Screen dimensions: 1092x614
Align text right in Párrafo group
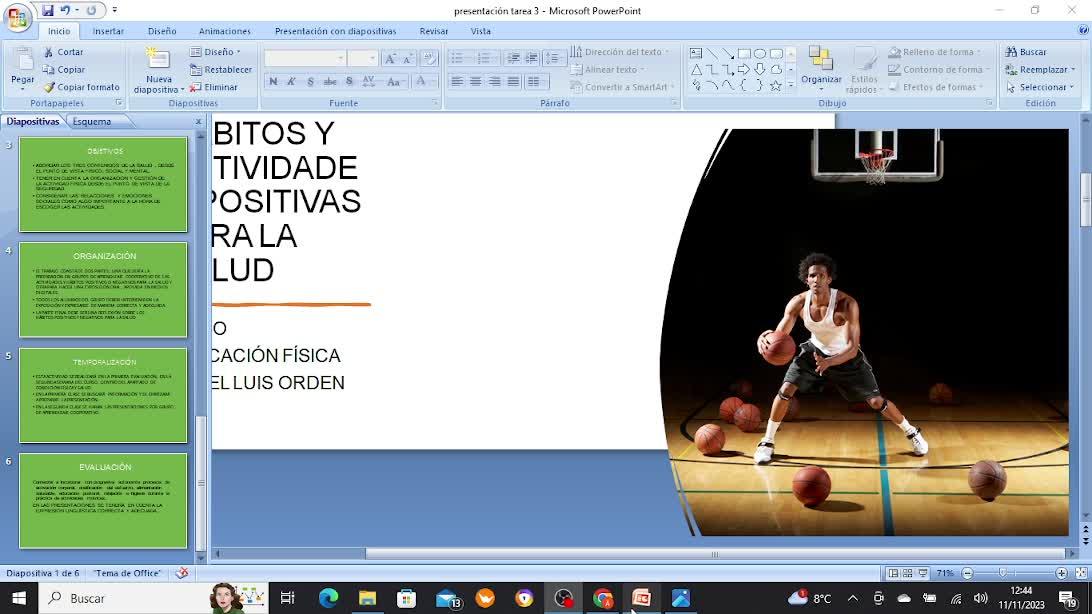tap(494, 82)
